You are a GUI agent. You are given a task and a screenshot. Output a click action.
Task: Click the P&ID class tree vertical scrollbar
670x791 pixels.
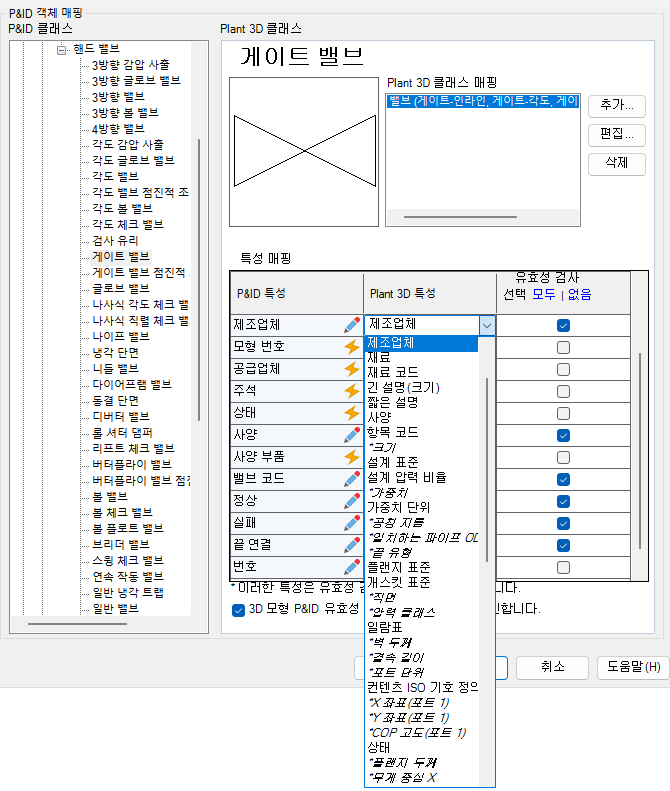click(x=199, y=280)
